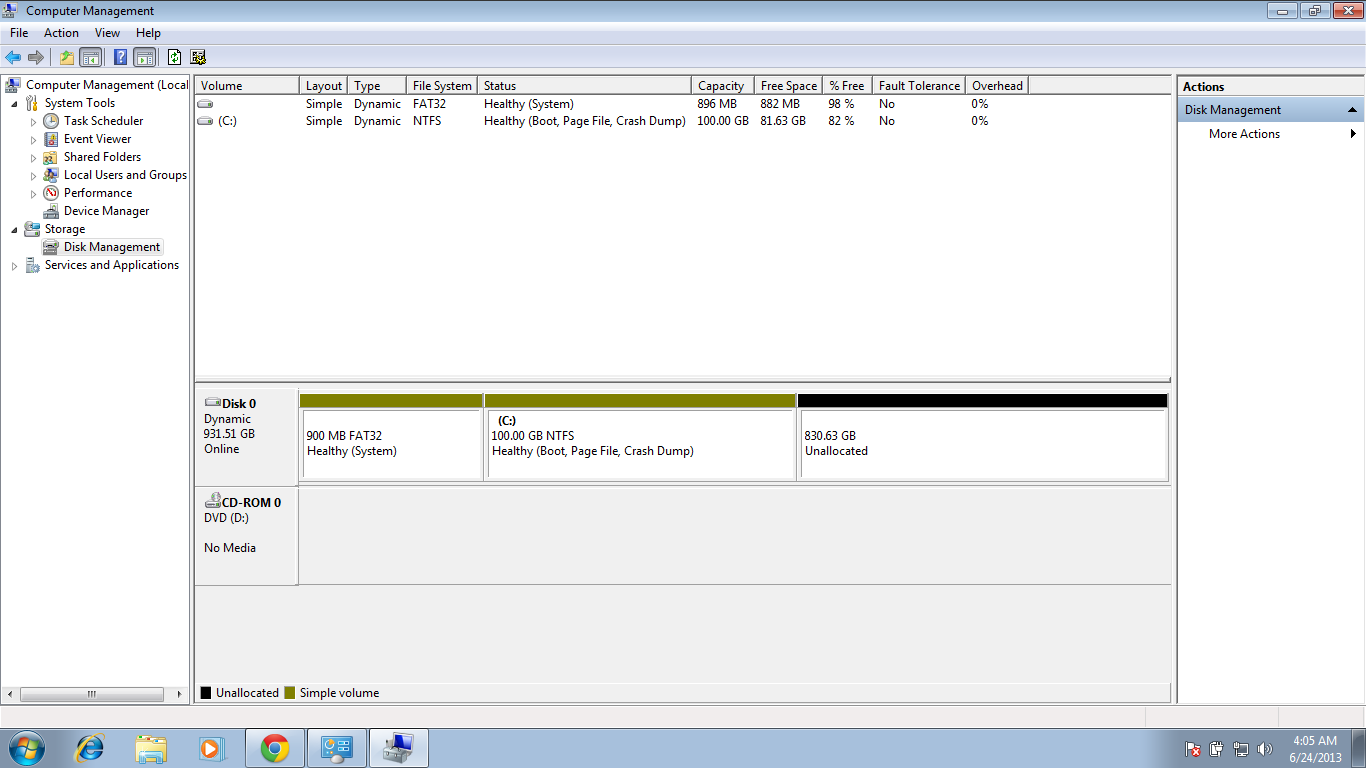Collapse the Disk Management actions header
Image resolution: width=1366 pixels, height=768 pixels.
coord(1352,110)
